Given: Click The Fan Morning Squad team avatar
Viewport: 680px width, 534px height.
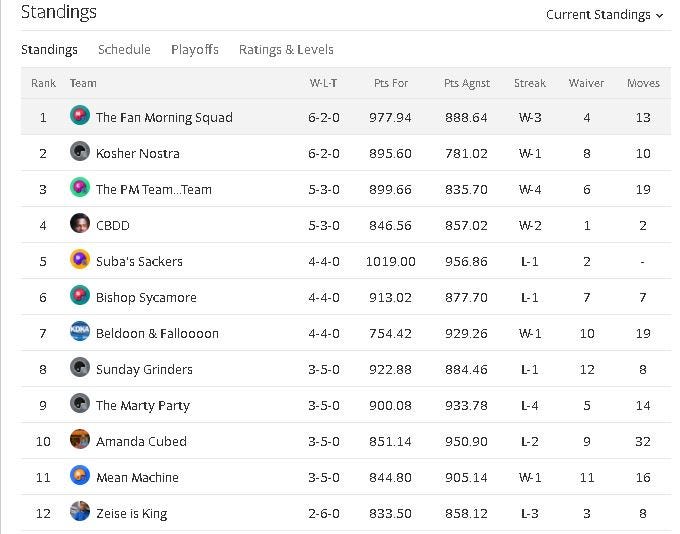Looking at the screenshot, I should tap(80, 115).
